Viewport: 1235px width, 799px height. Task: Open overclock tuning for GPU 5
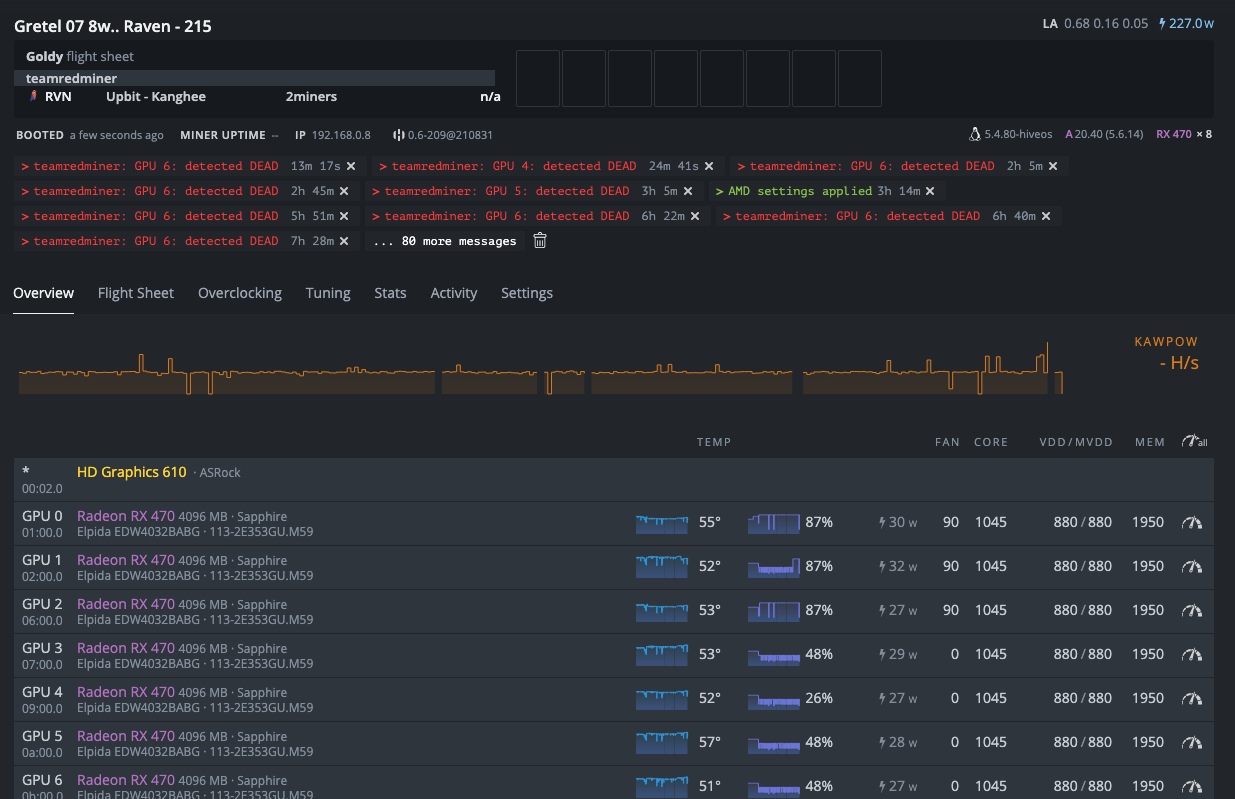1191,742
